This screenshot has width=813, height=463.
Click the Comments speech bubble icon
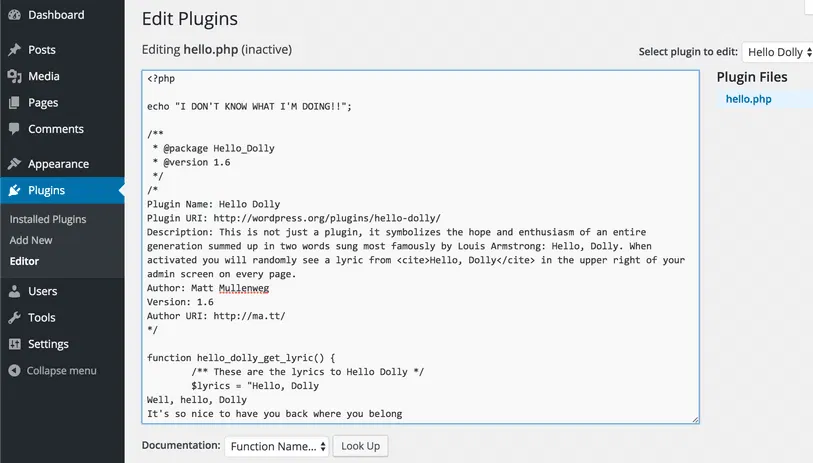pyautogui.click(x=15, y=129)
